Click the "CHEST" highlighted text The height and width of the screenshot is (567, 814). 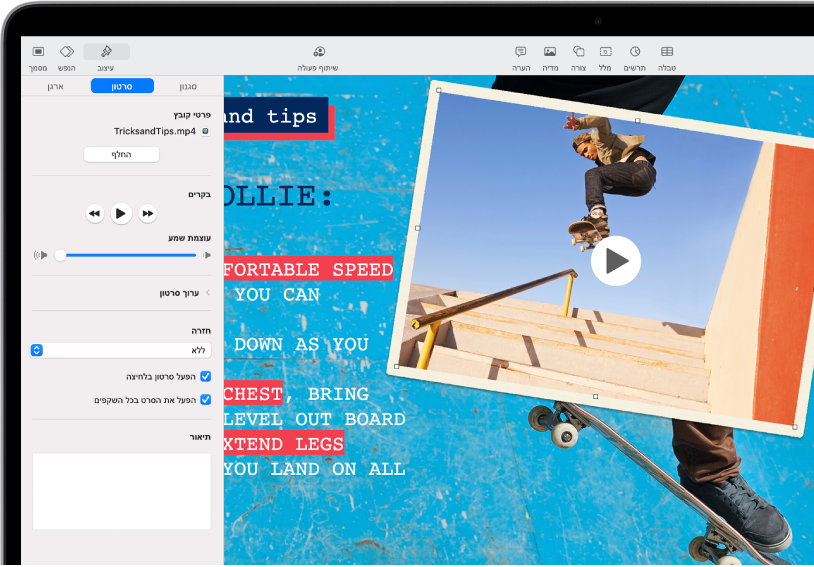tap(253, 394)
